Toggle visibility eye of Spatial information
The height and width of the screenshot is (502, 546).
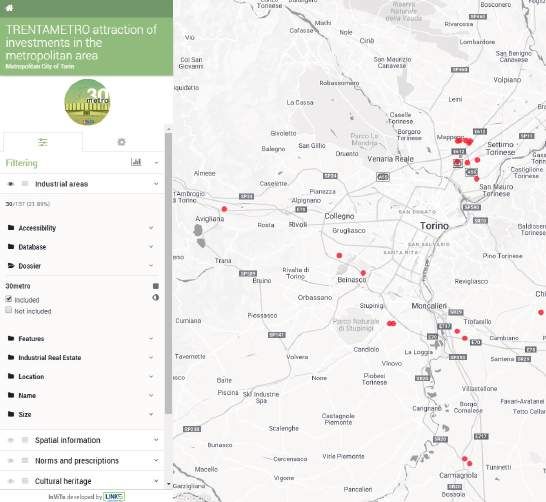tap(11, 440)
